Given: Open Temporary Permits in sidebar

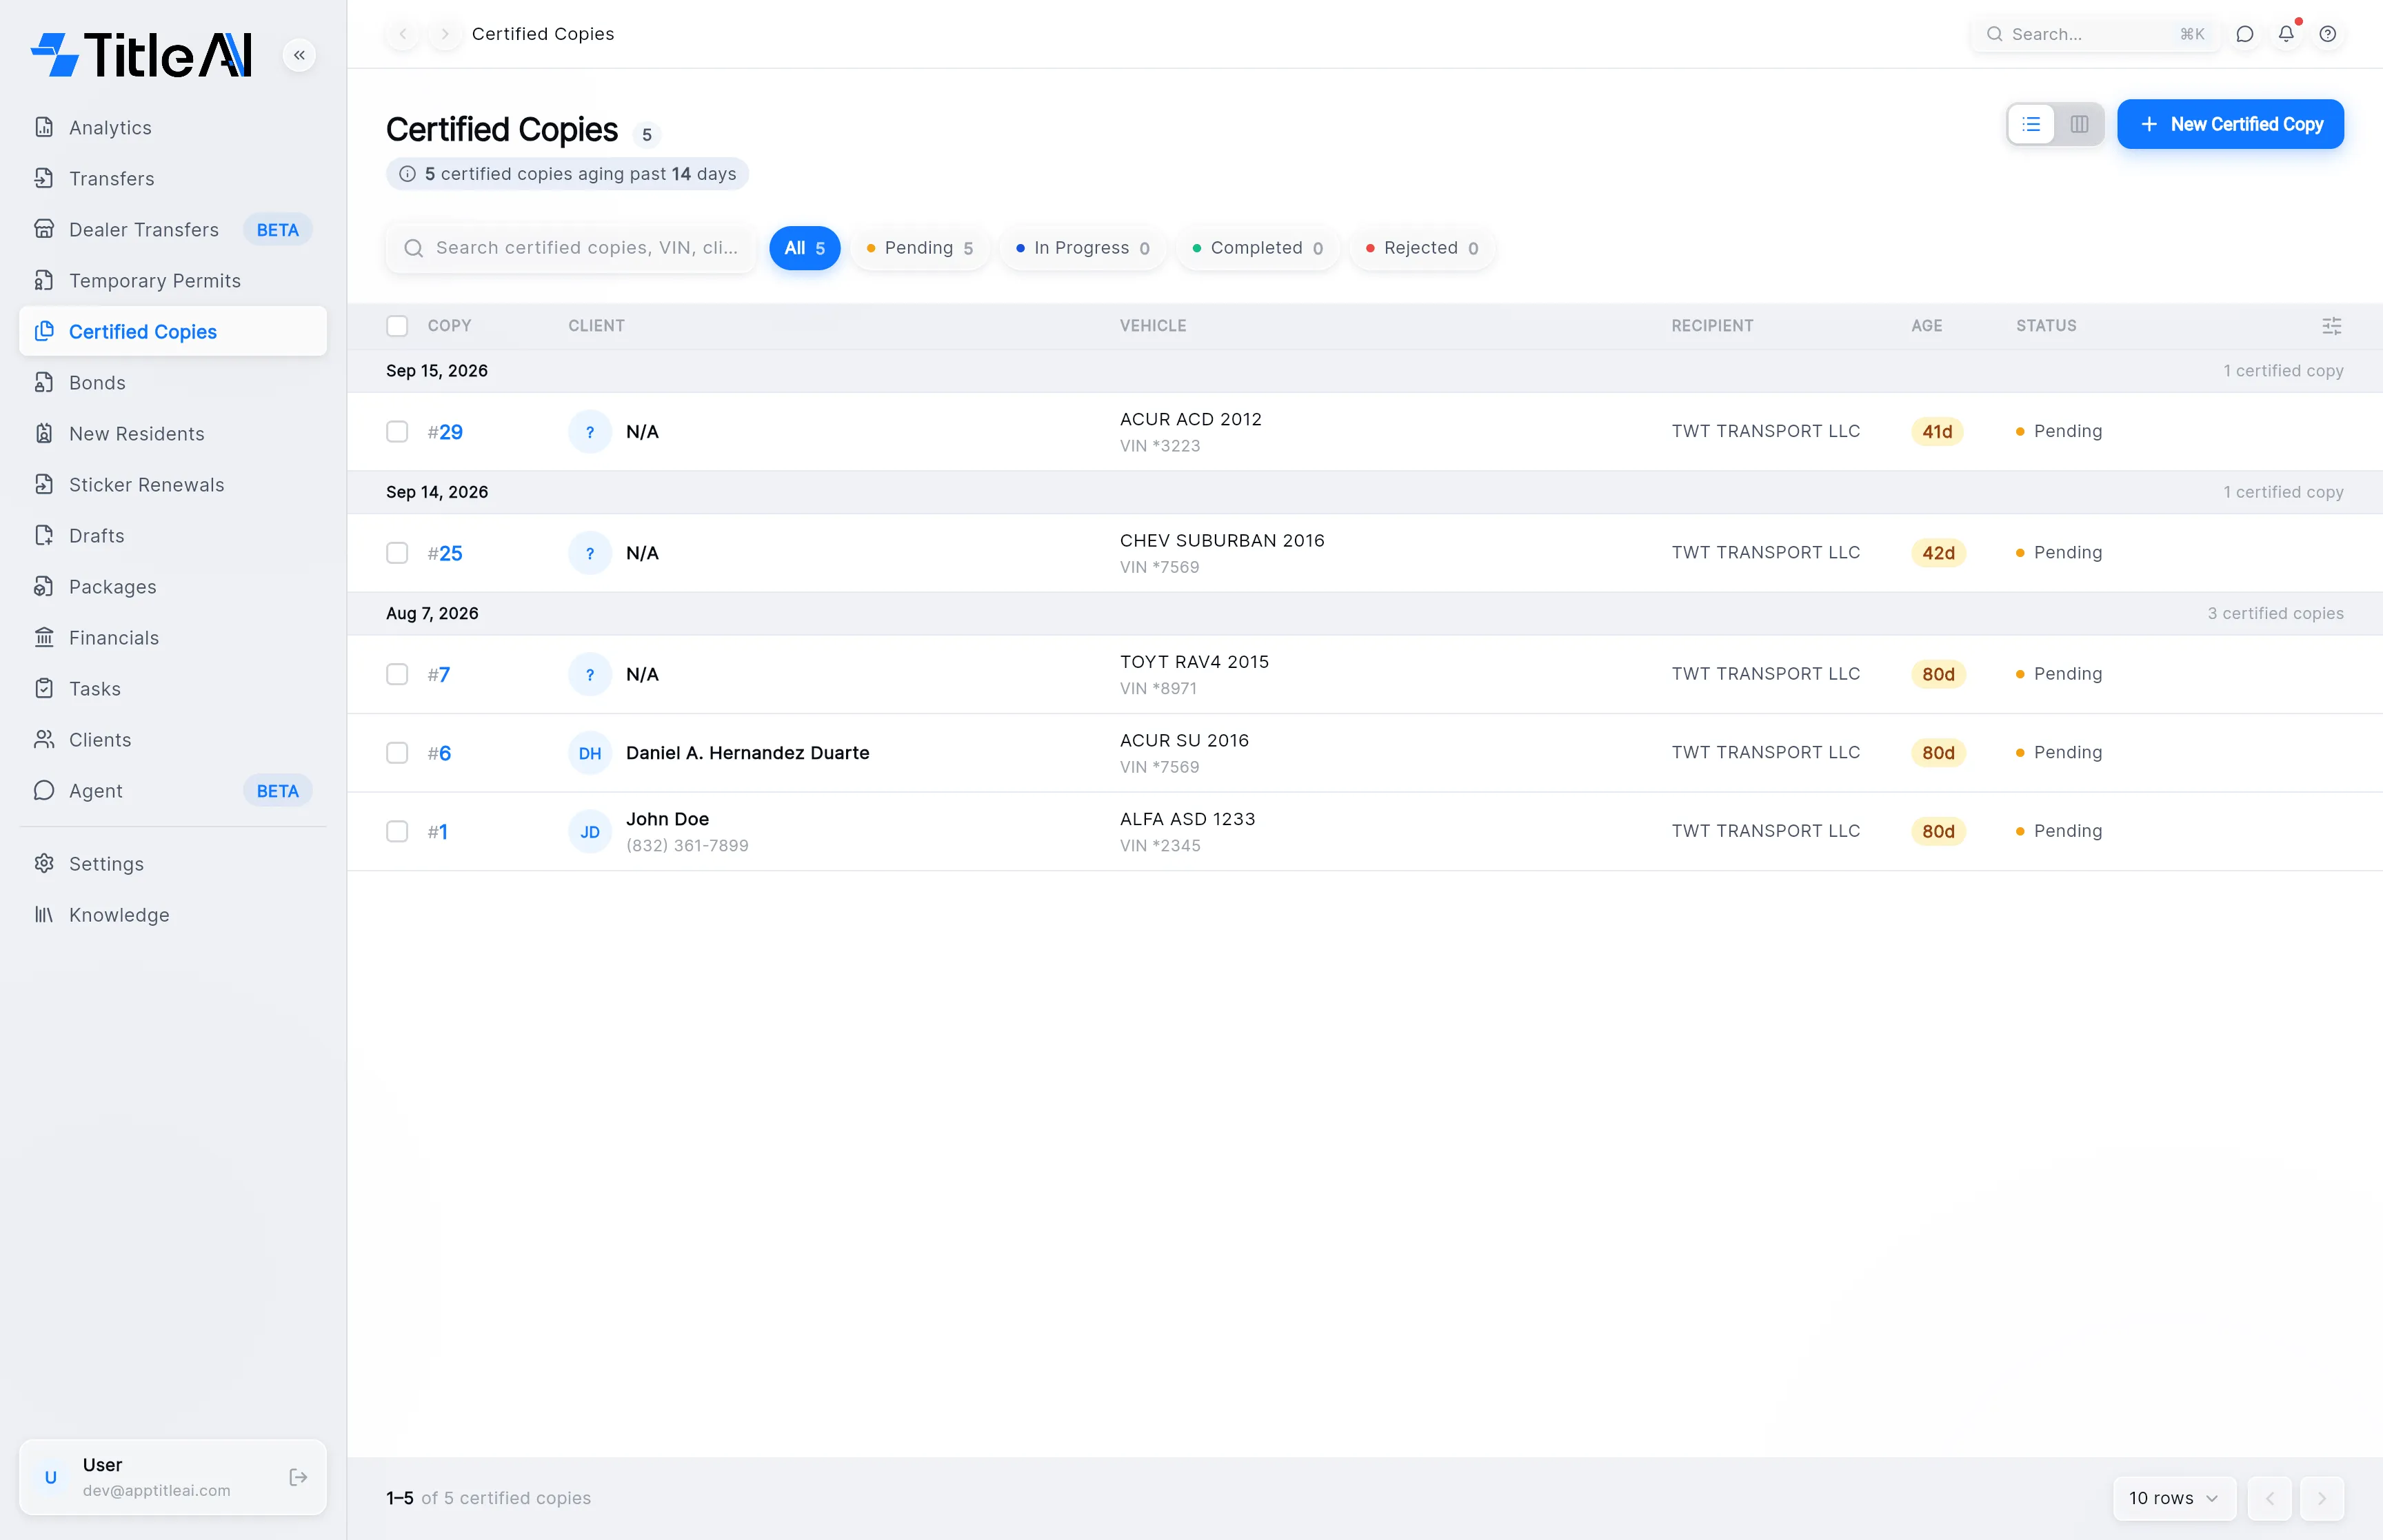Looking at the screenshot, I should 173,281.
